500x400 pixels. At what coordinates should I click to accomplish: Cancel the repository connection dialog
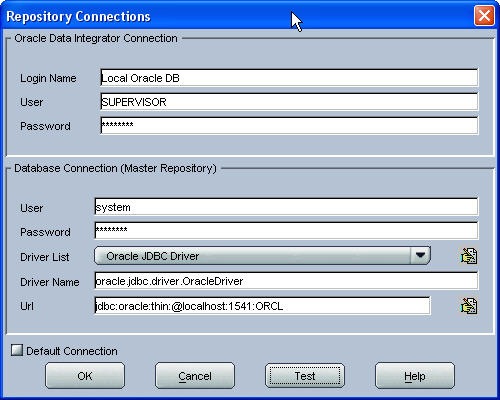(x=195, y=376)
